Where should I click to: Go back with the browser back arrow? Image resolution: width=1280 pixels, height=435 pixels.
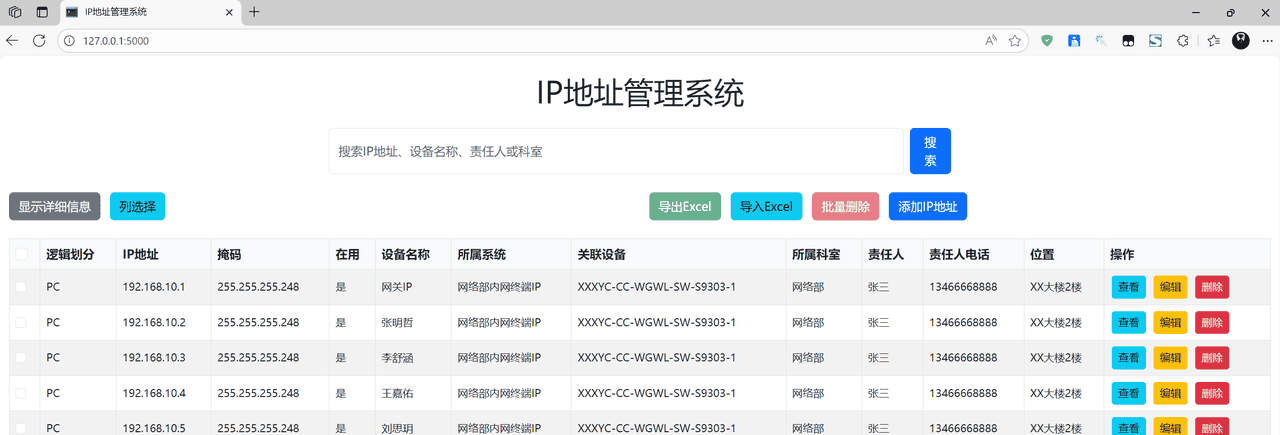click(x=12, y=41)
